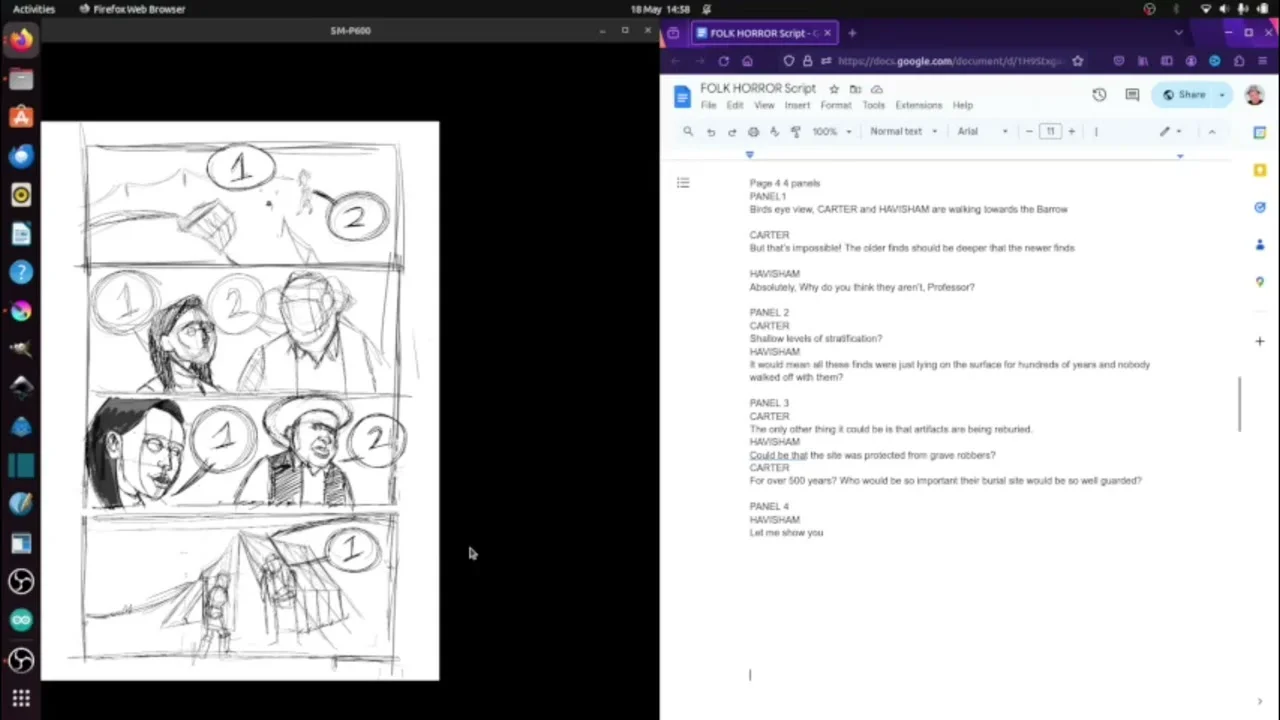Click the Print icon in Docs toolbar
Image resolution: width=1280 pixels, height=720 pixels.
pos(753,132)
